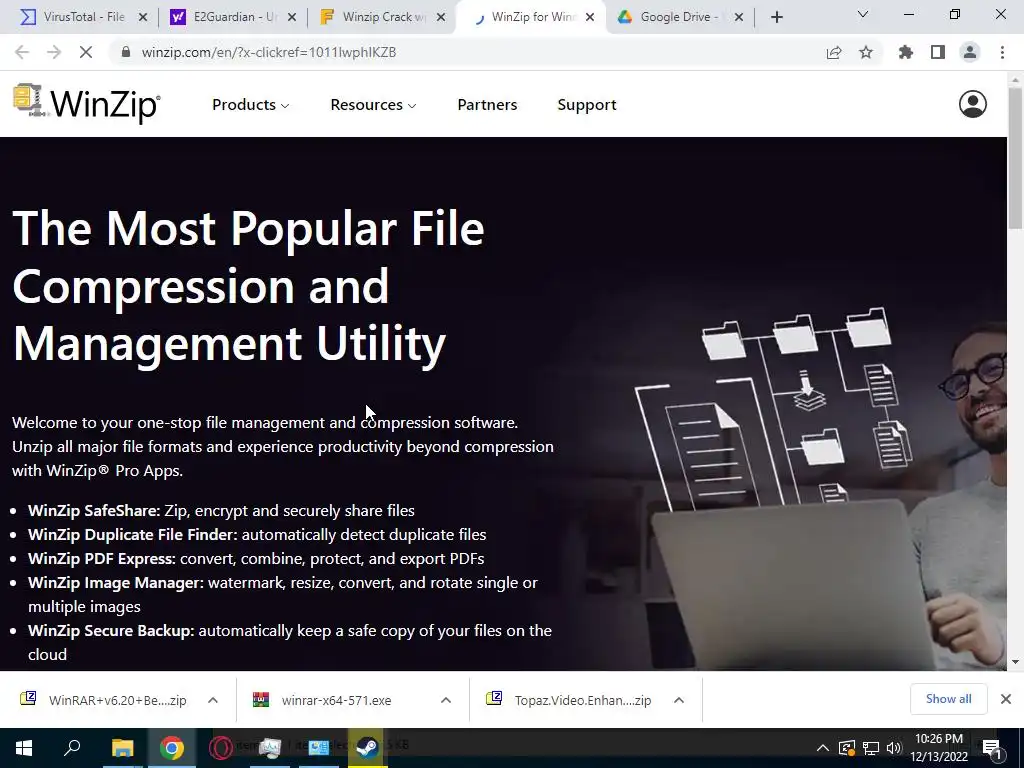This screenshot has width=1024, height=768.
Task: Go back to previous page
Action: coord(22,52)
